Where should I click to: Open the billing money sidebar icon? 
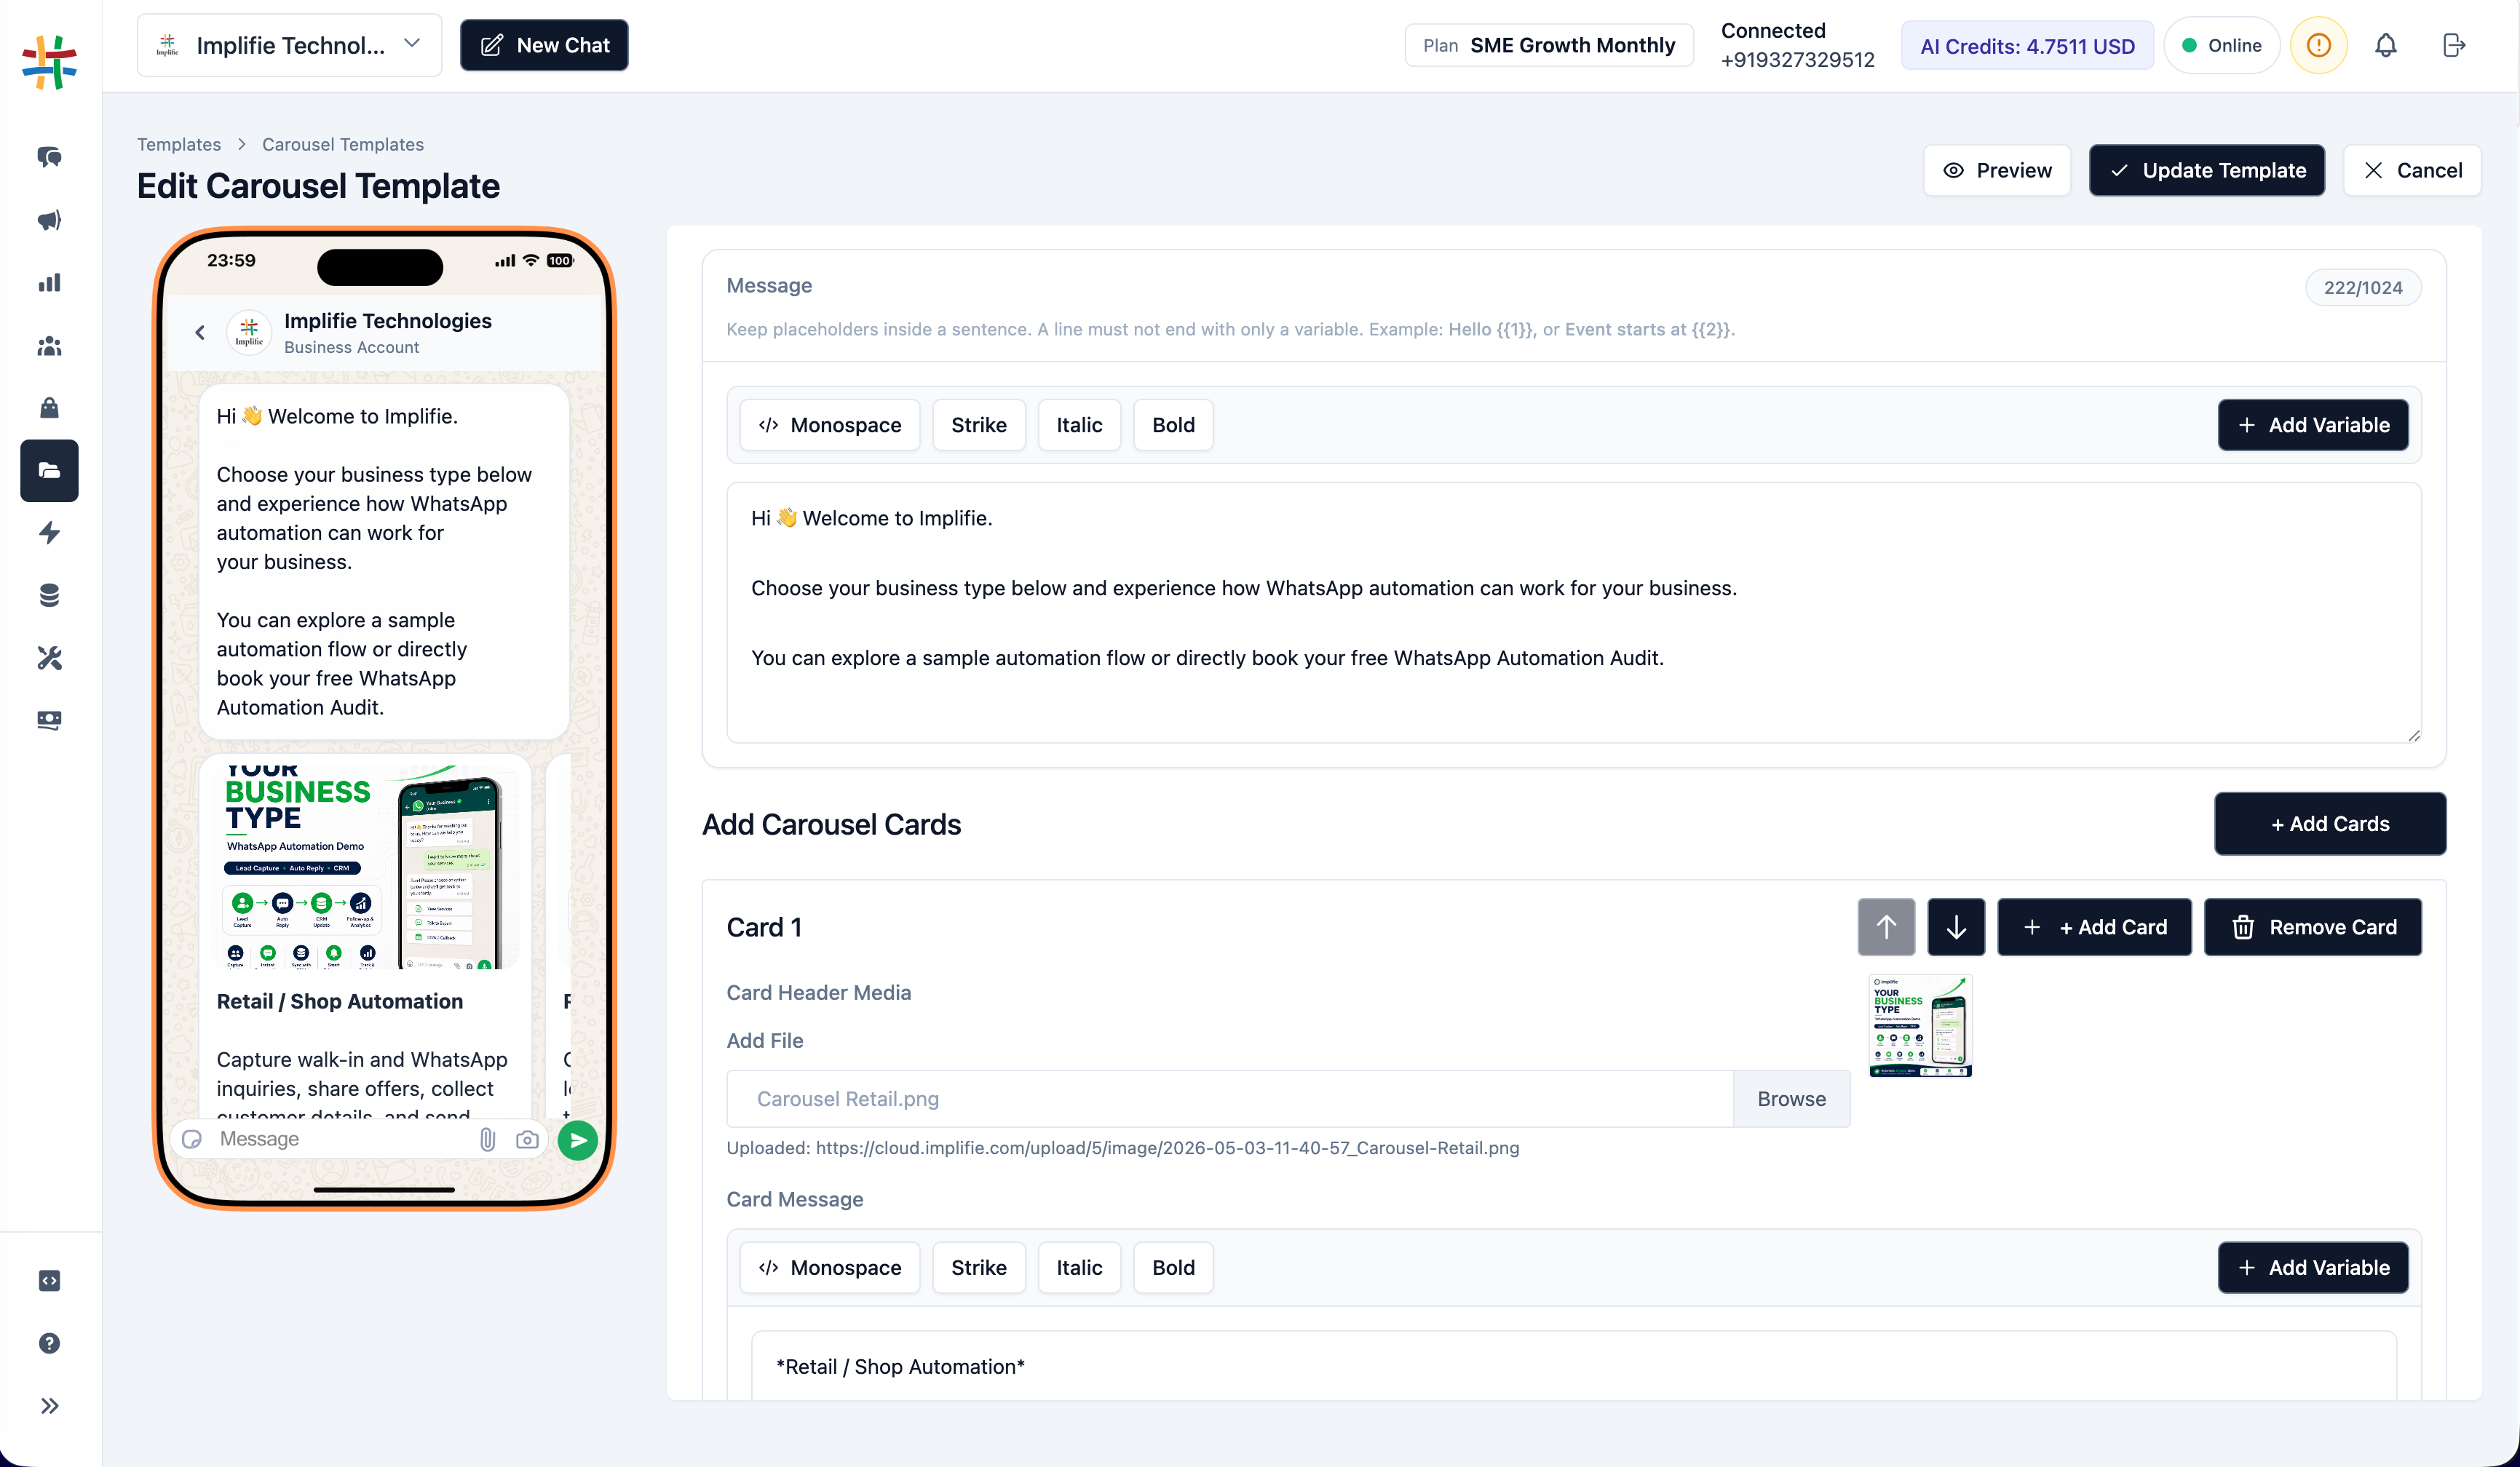pos(49,720)
